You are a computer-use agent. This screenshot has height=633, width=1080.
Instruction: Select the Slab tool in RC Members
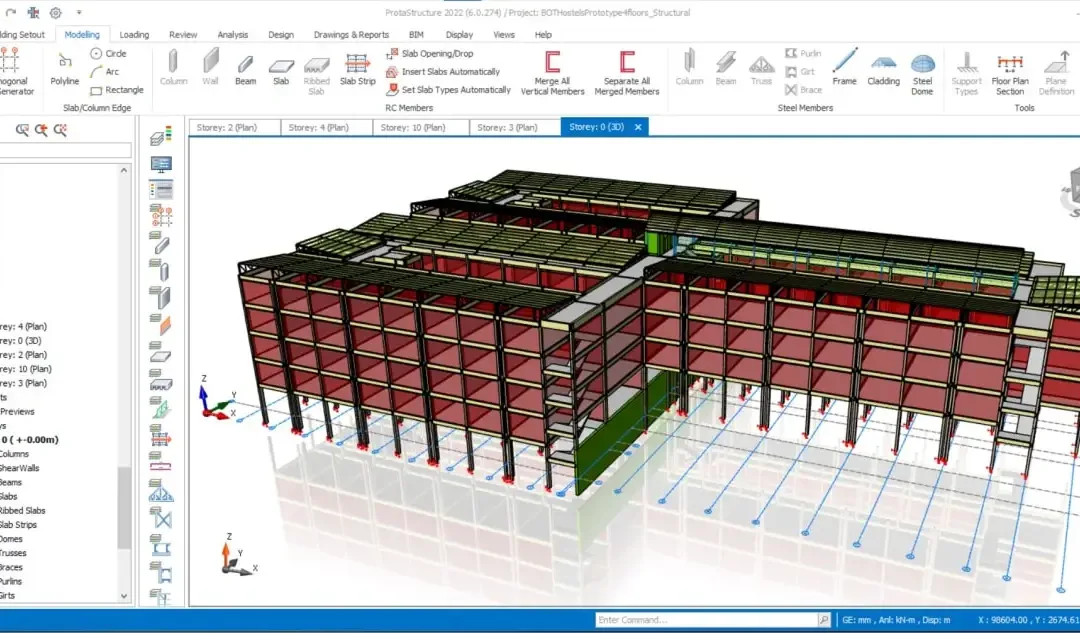[281, 70]
